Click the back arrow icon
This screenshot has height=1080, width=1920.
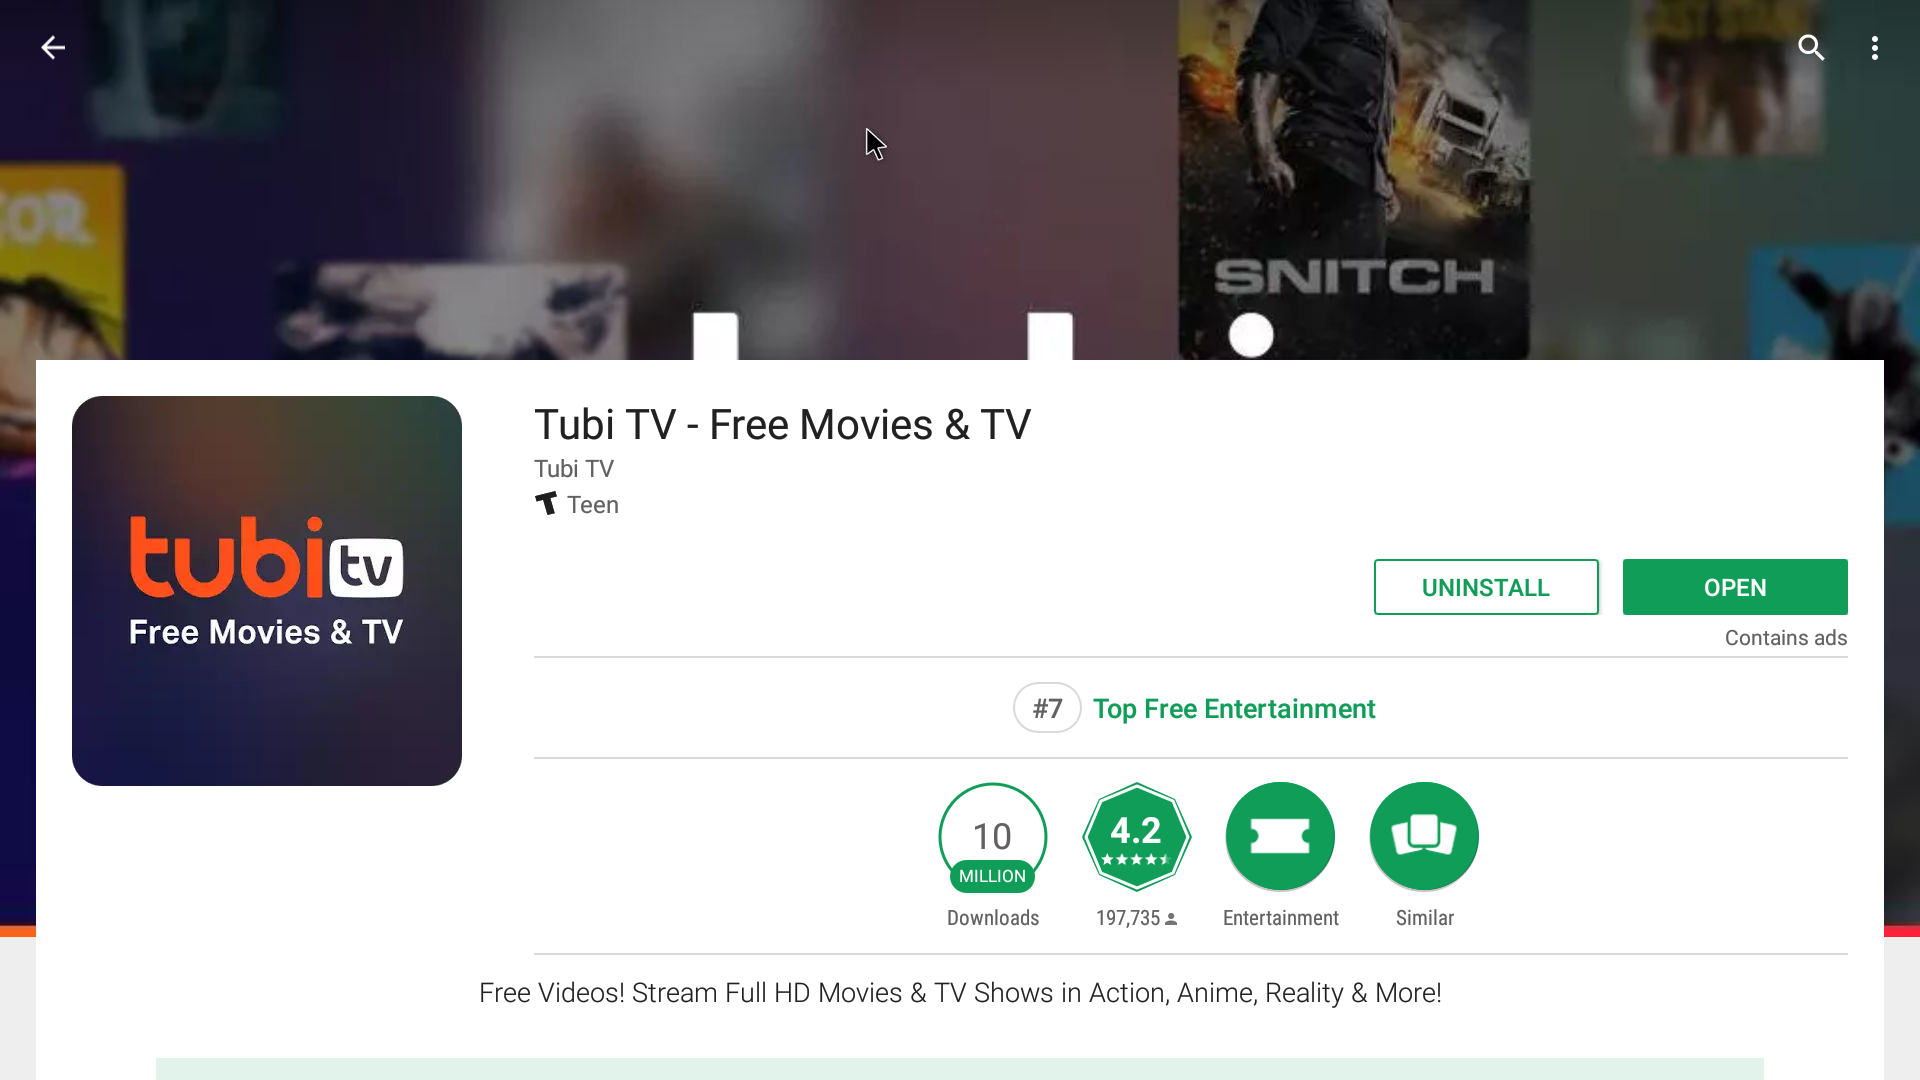[x=53, y=47]
